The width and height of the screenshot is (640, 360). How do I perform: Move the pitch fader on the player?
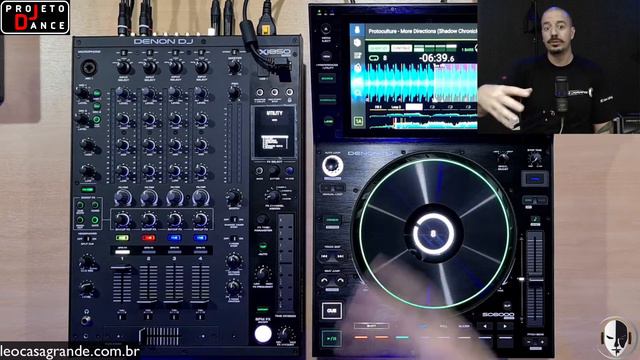pos(535,280)
